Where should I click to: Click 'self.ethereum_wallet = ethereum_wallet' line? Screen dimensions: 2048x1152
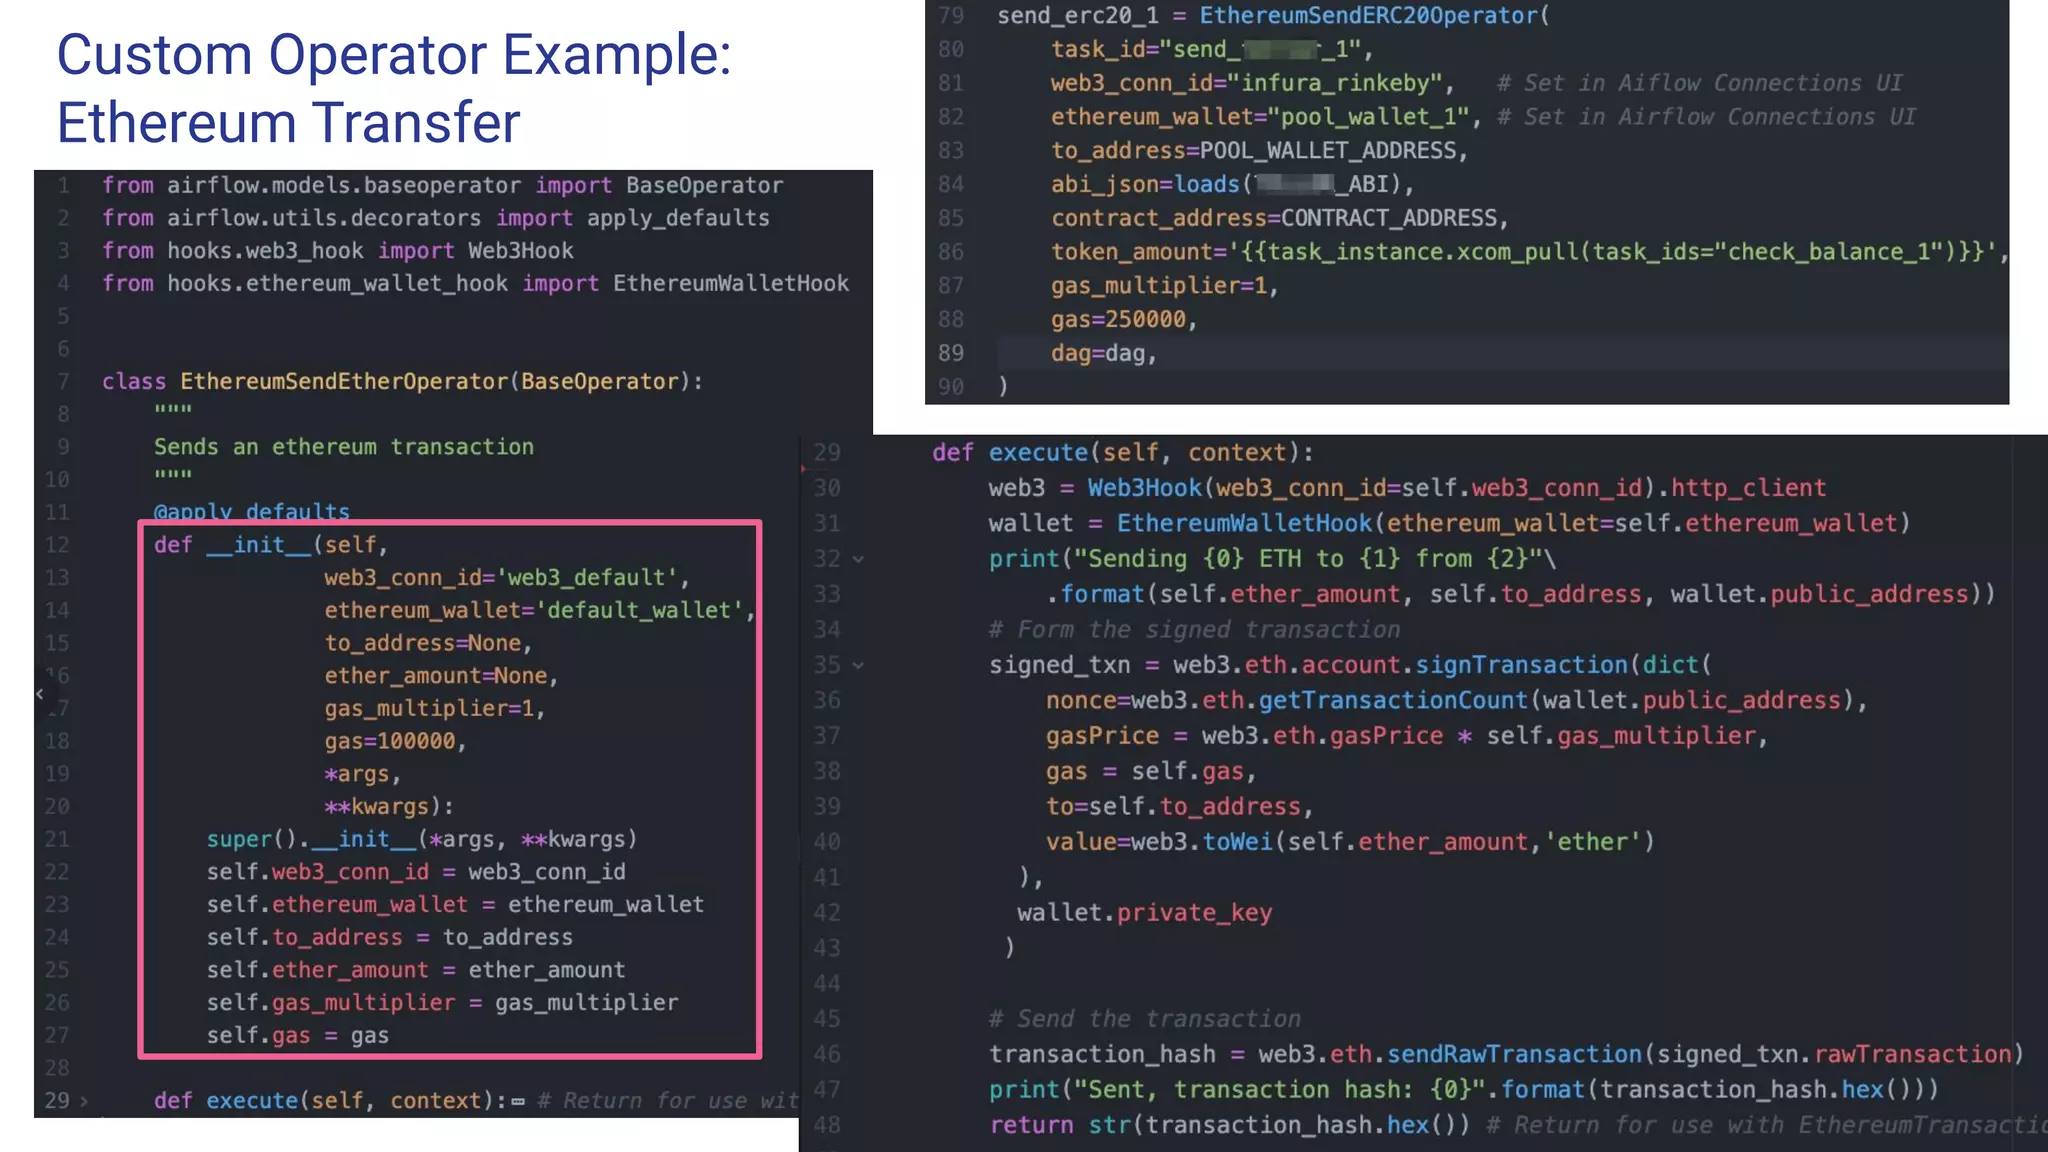(x=455, y=905)
